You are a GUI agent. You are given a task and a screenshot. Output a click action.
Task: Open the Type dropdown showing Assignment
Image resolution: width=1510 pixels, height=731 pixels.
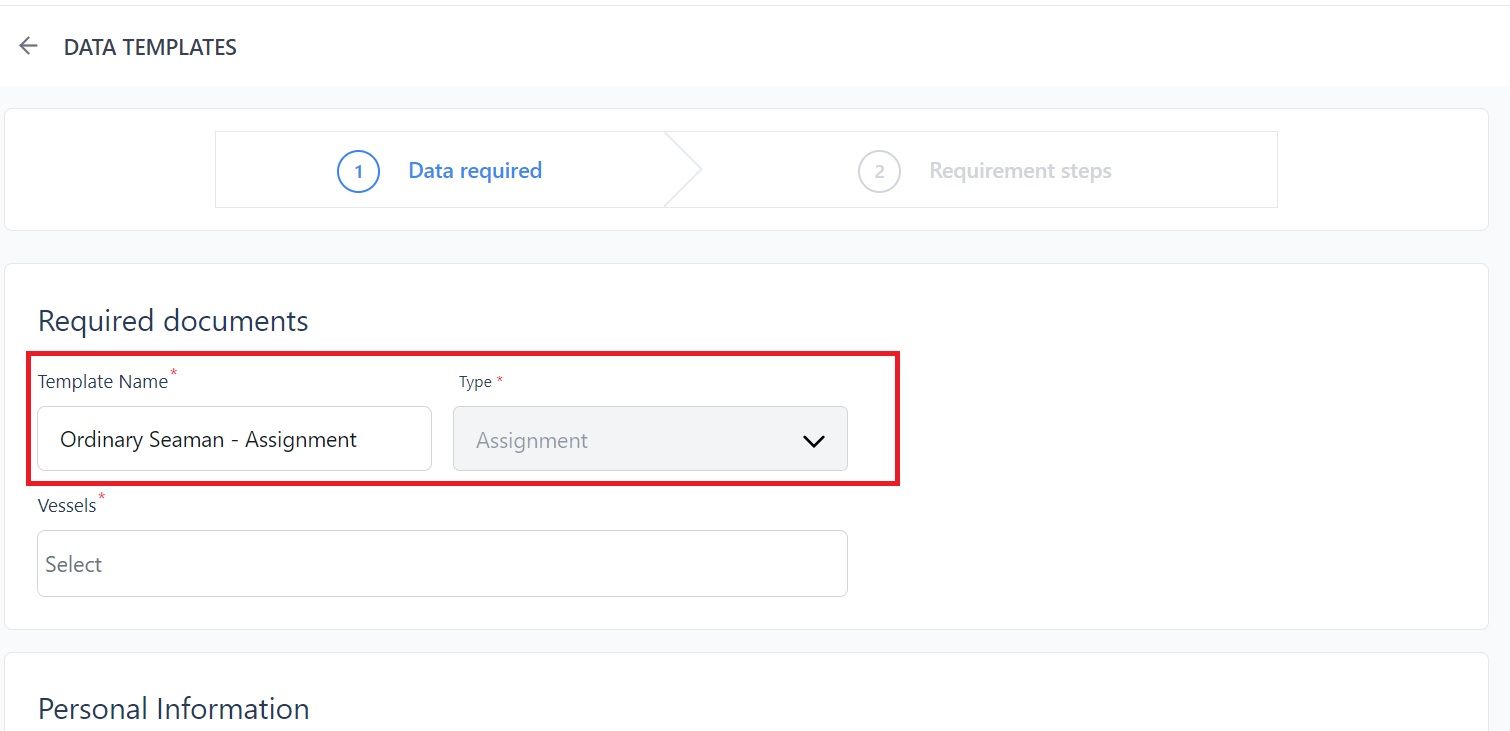[650, 438]
